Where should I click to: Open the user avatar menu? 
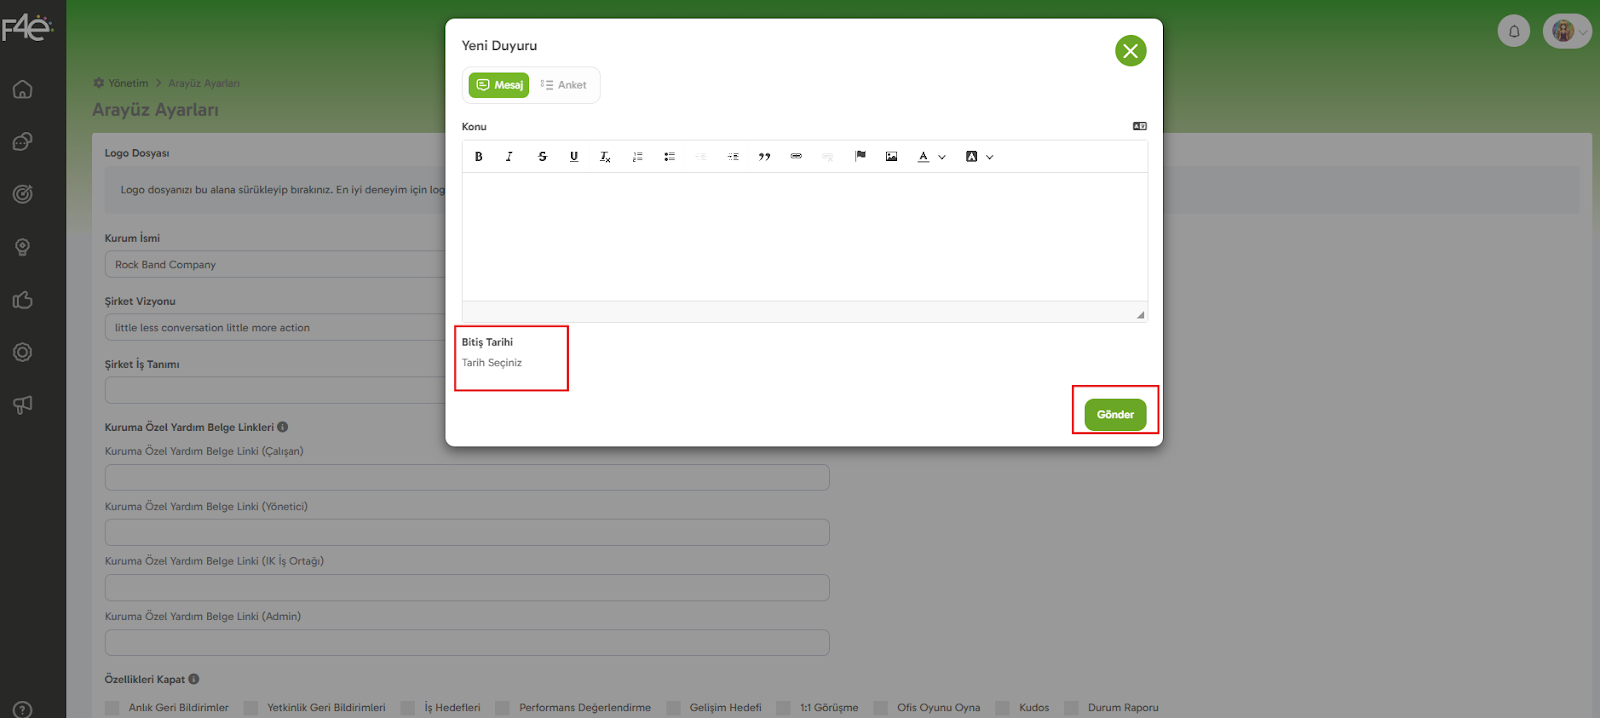coord(1566,31)
